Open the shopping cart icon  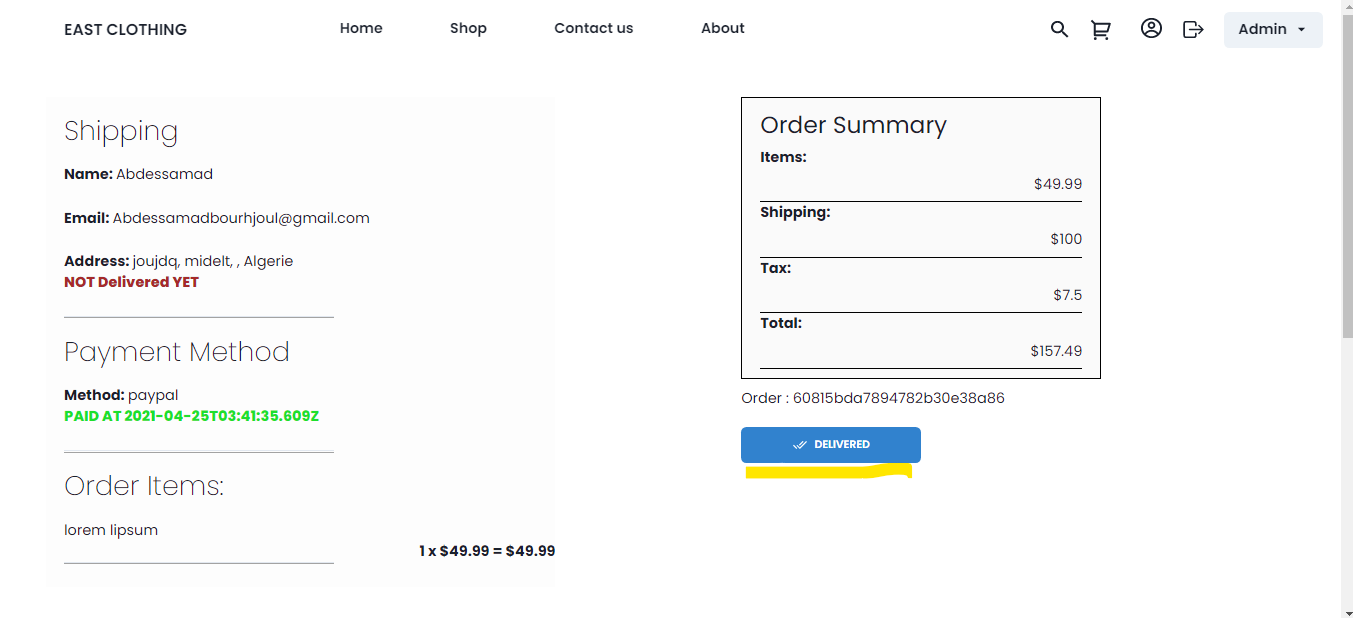click(x=1101, y=30)
